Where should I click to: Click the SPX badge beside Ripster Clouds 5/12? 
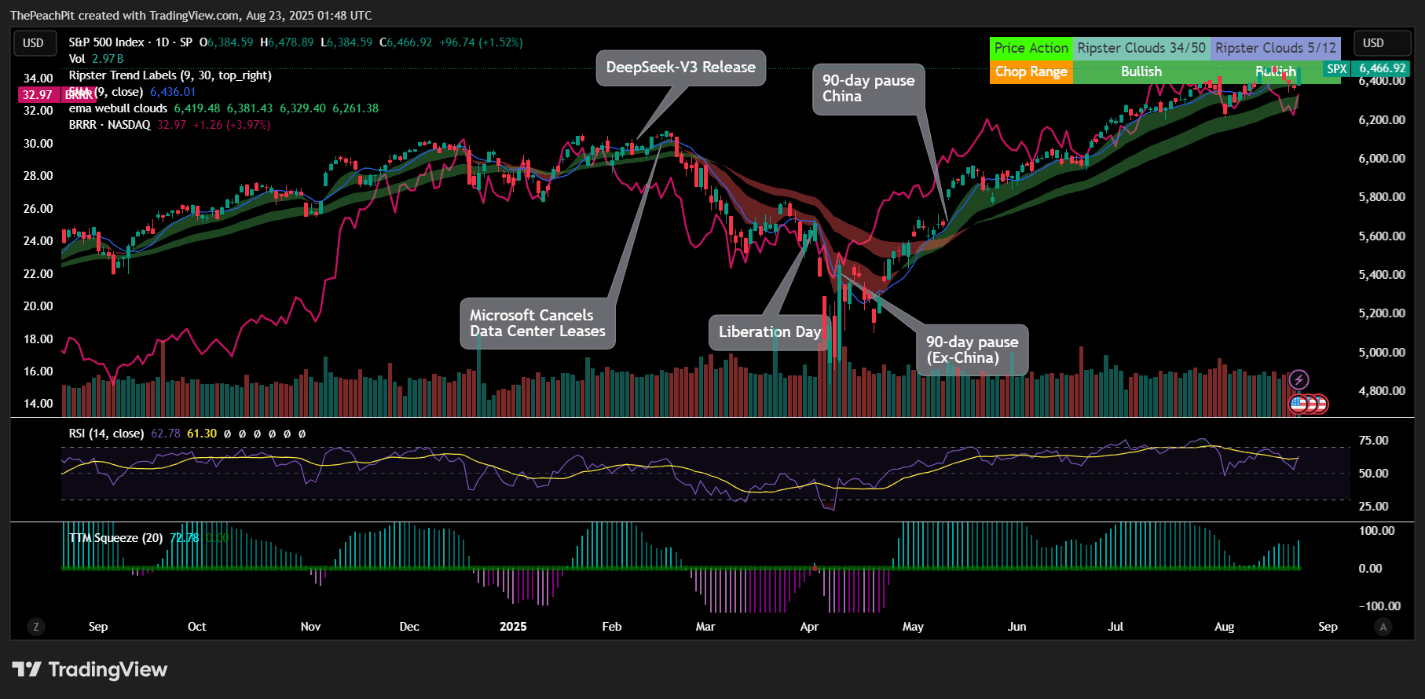tap(1336, 69)
